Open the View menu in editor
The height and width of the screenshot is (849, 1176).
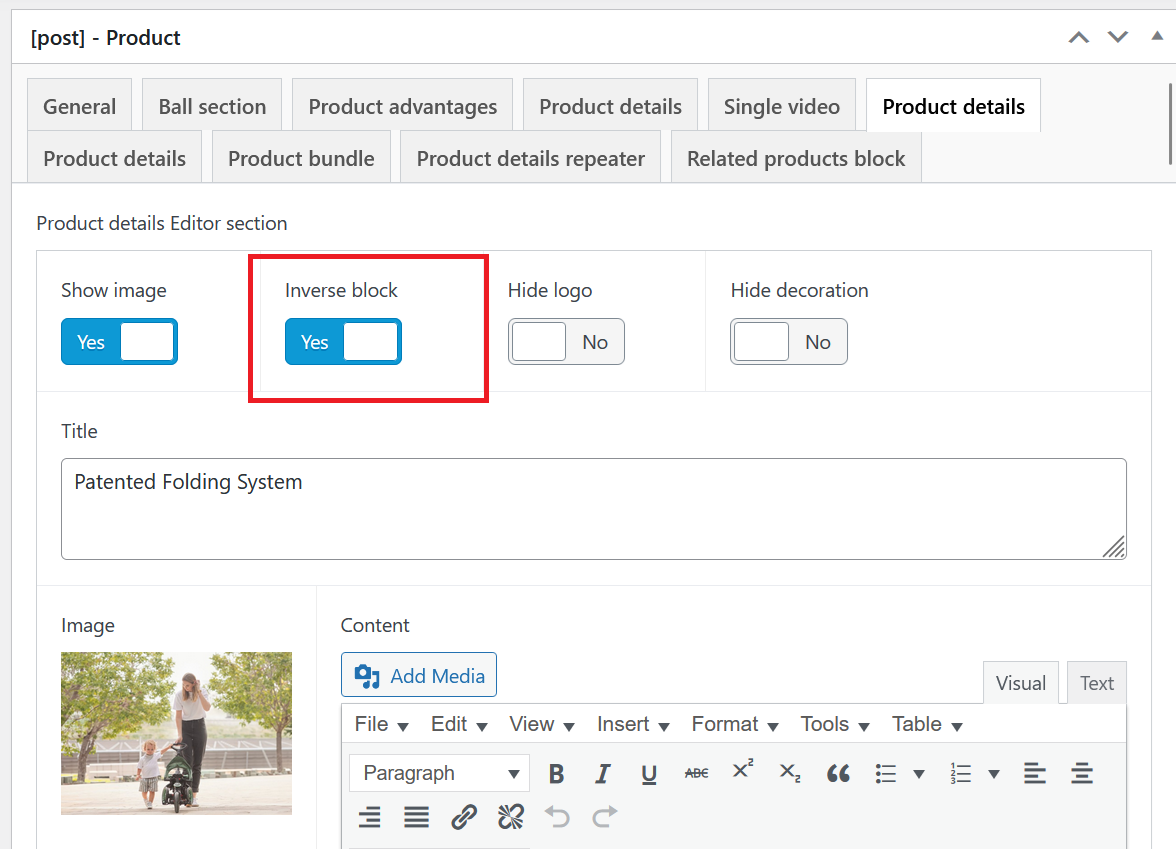(x=542, y=724)
